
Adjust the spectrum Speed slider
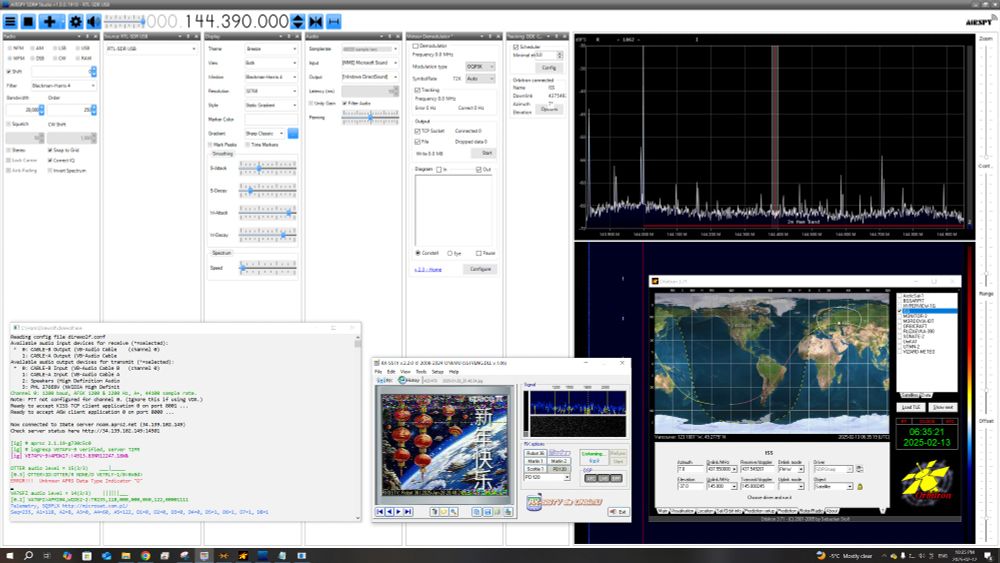(x=268, y=268)
